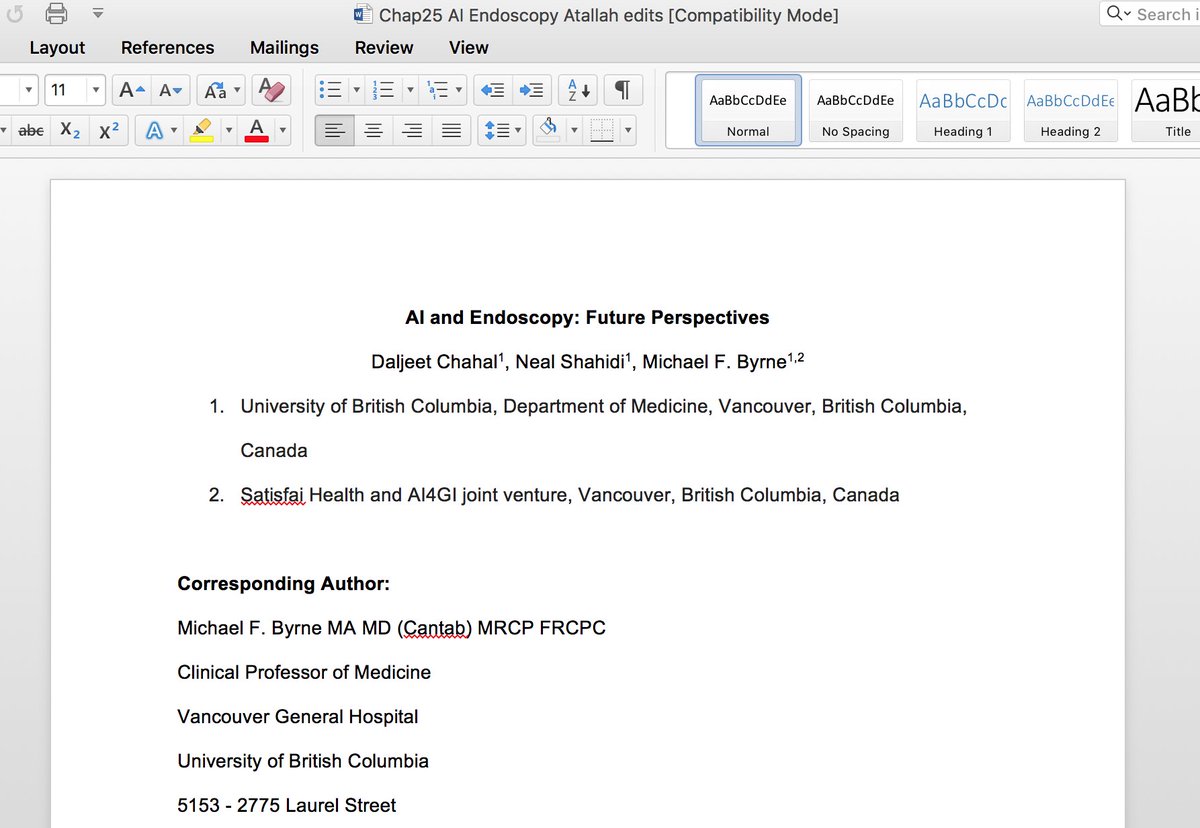The width and height of the screenshot is (1200, 828).
Task: Apply the Normal style
Action: coord(748,110)
